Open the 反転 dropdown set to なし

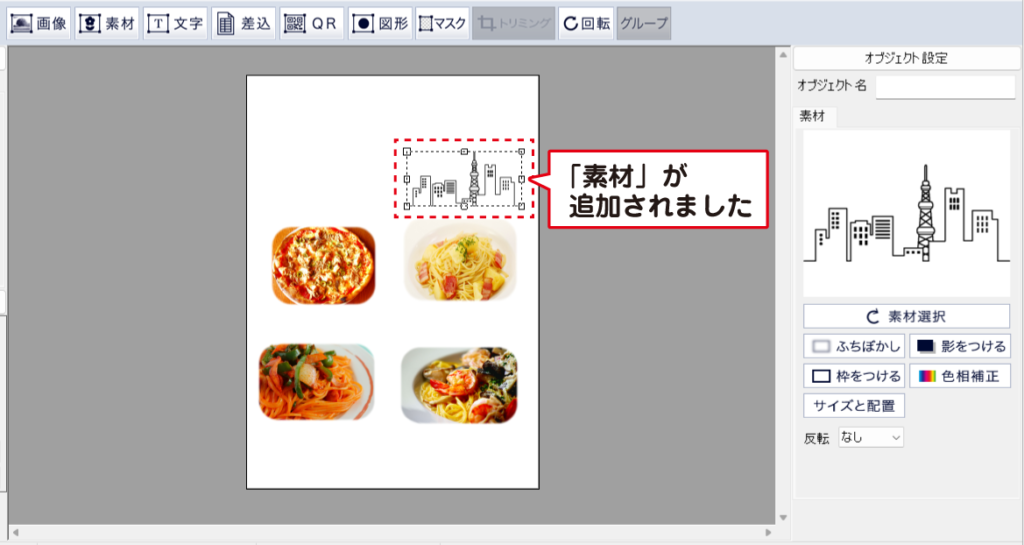point(871,437)
